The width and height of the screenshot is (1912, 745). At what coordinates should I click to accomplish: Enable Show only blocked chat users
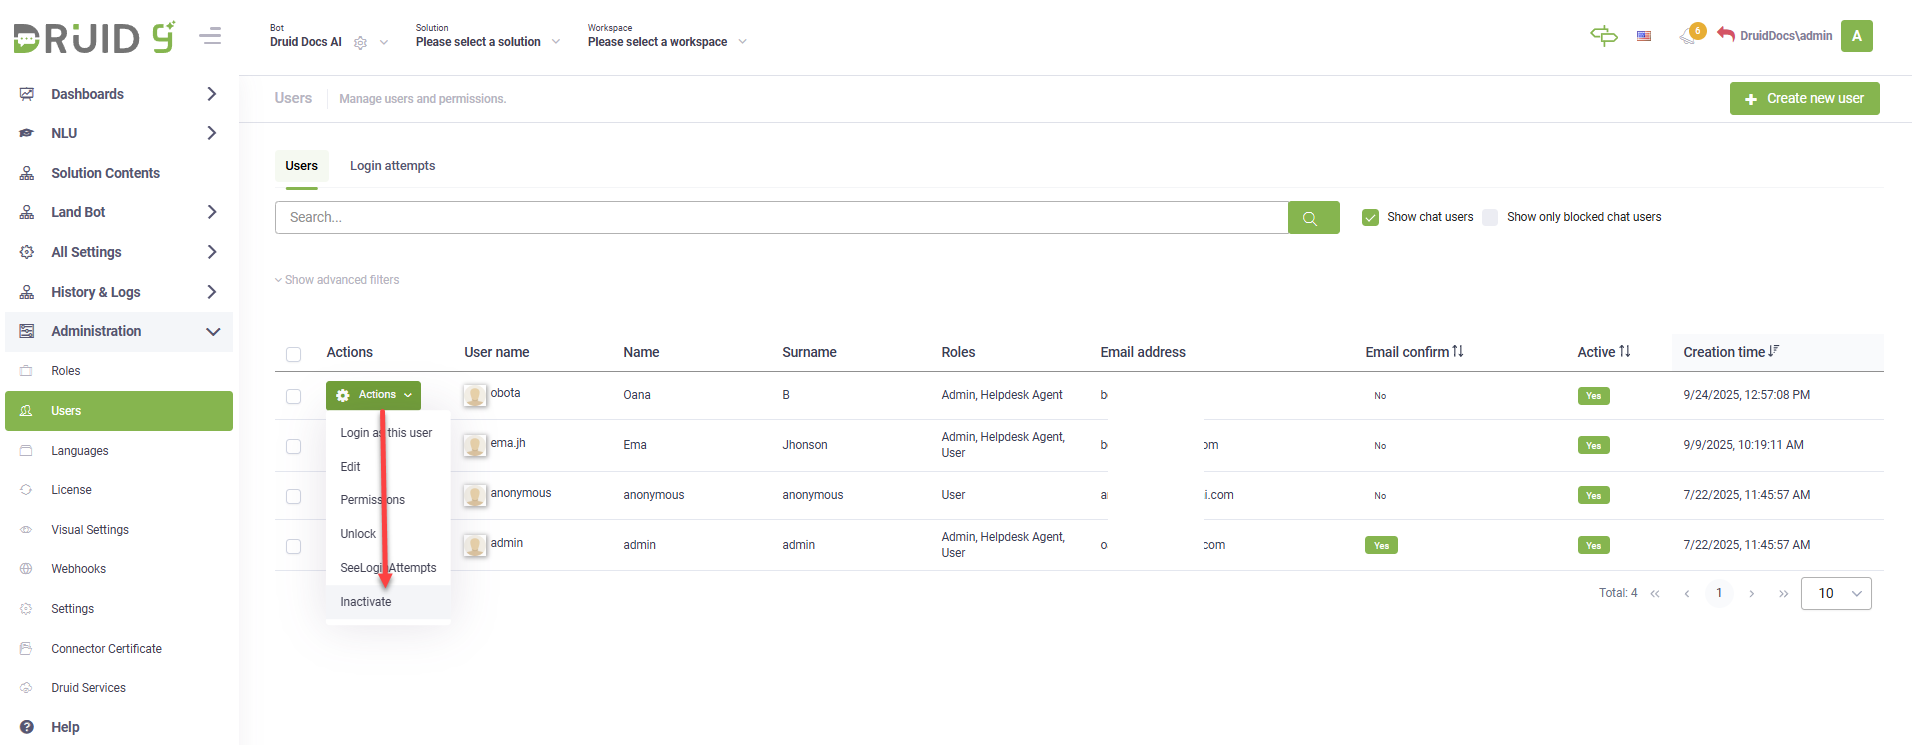coord(1490,218)
